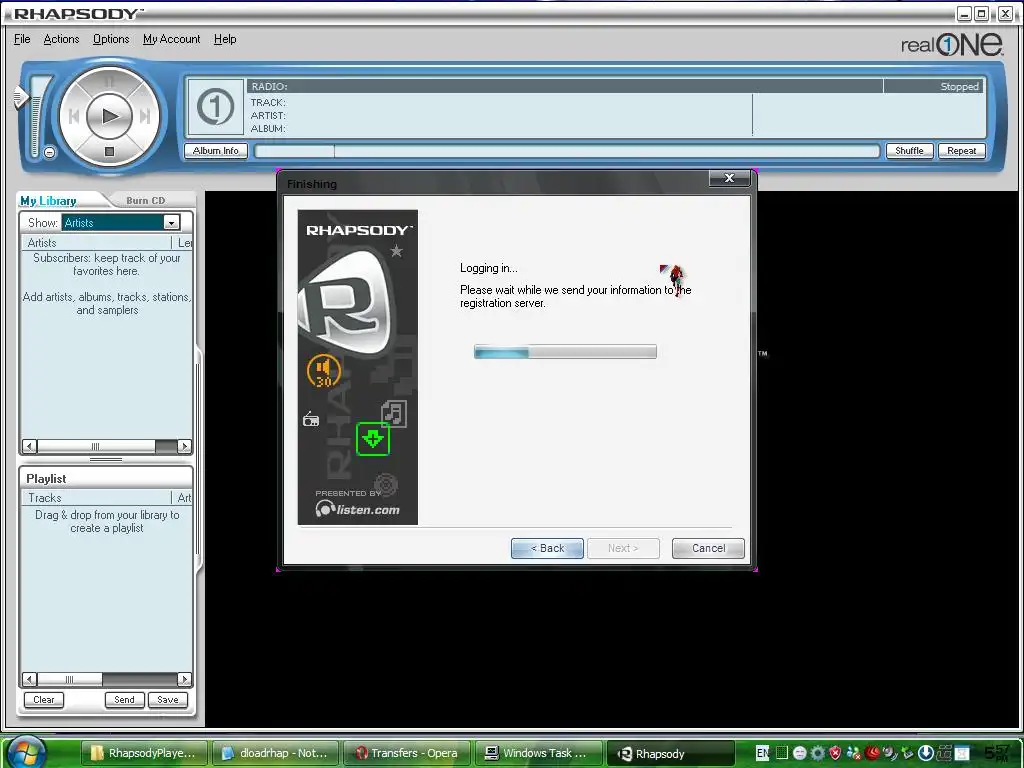
Task: Click the track progress seek bar
Action: click(566, 152)
